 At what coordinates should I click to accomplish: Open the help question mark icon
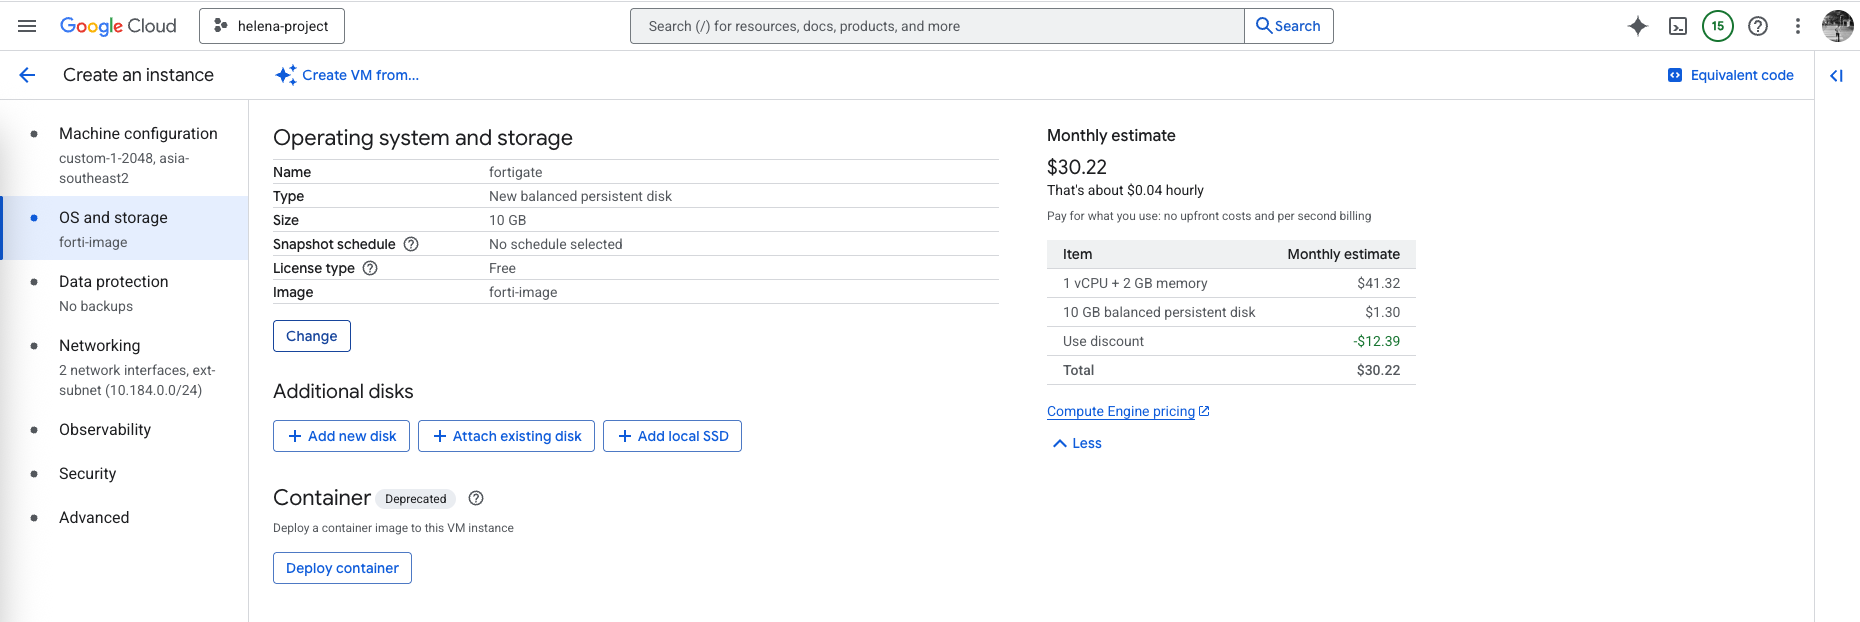(x=1758, y=26)
